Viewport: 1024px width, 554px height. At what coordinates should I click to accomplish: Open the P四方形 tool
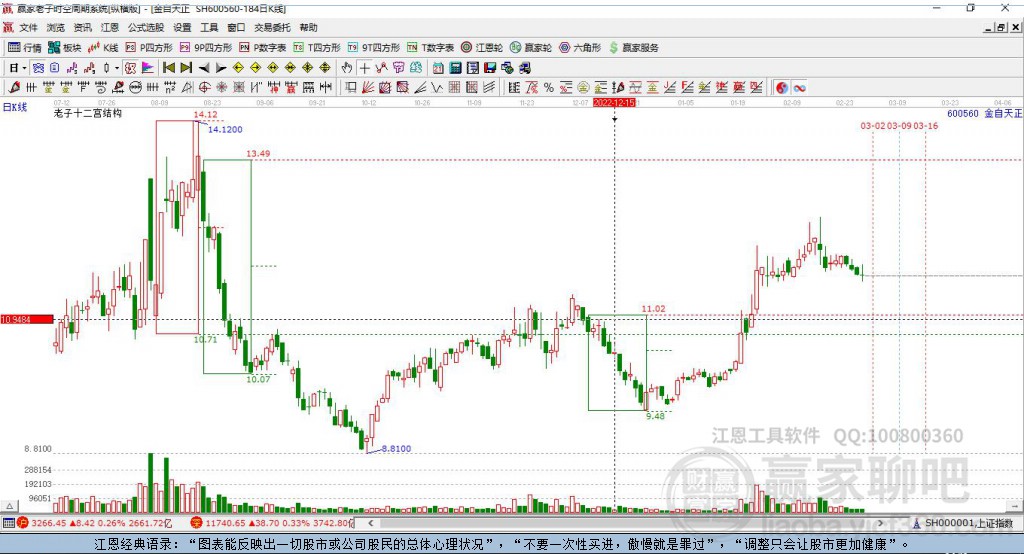[149, 48]
